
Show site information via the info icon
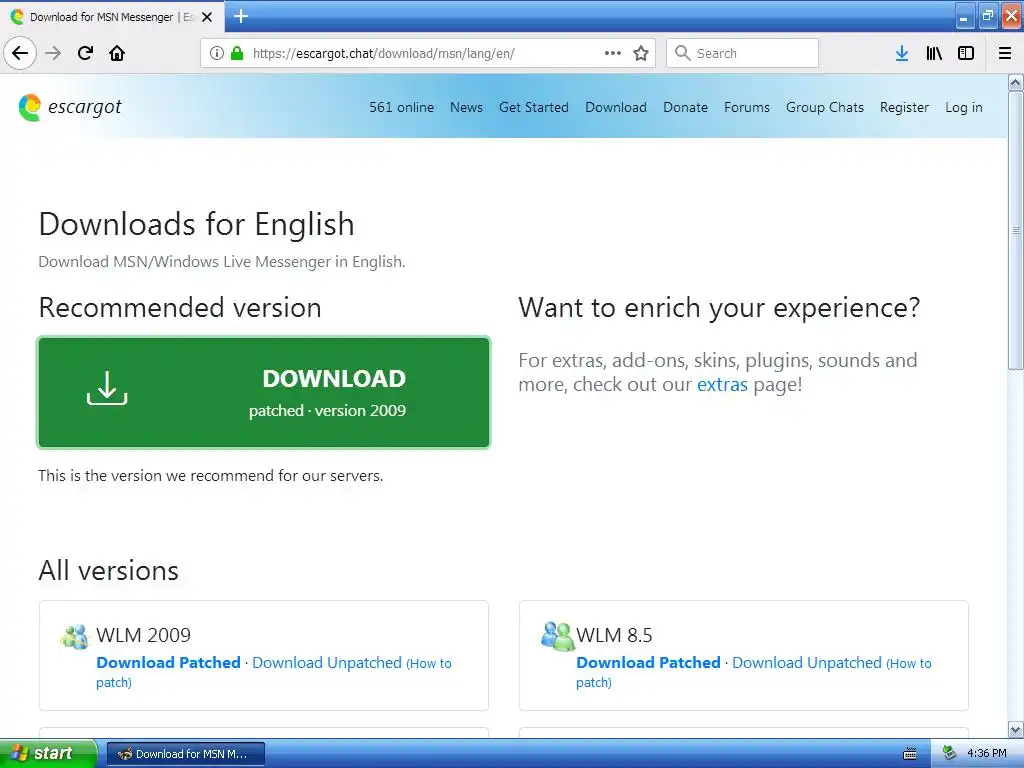tap(217, 53)
